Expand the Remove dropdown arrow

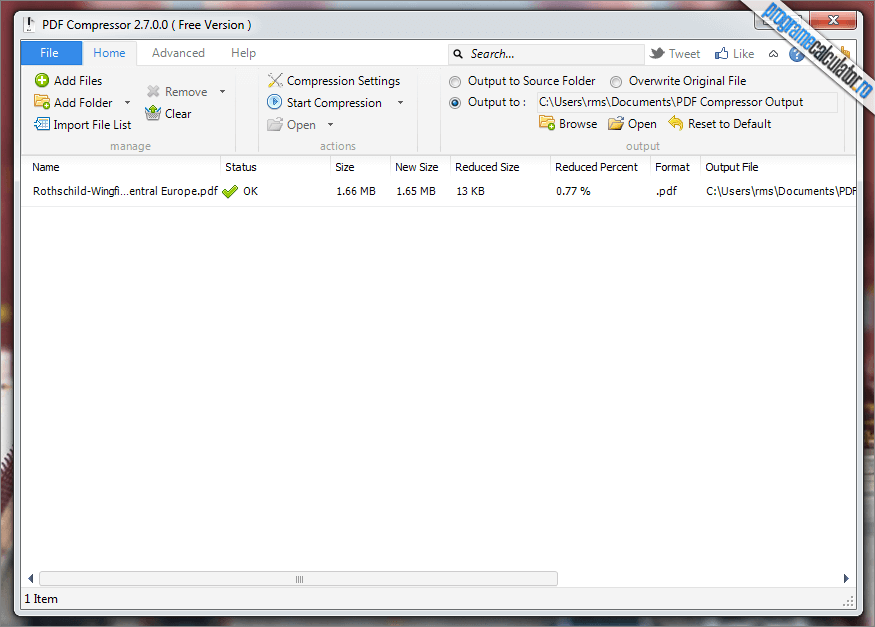tap(222, 91)
